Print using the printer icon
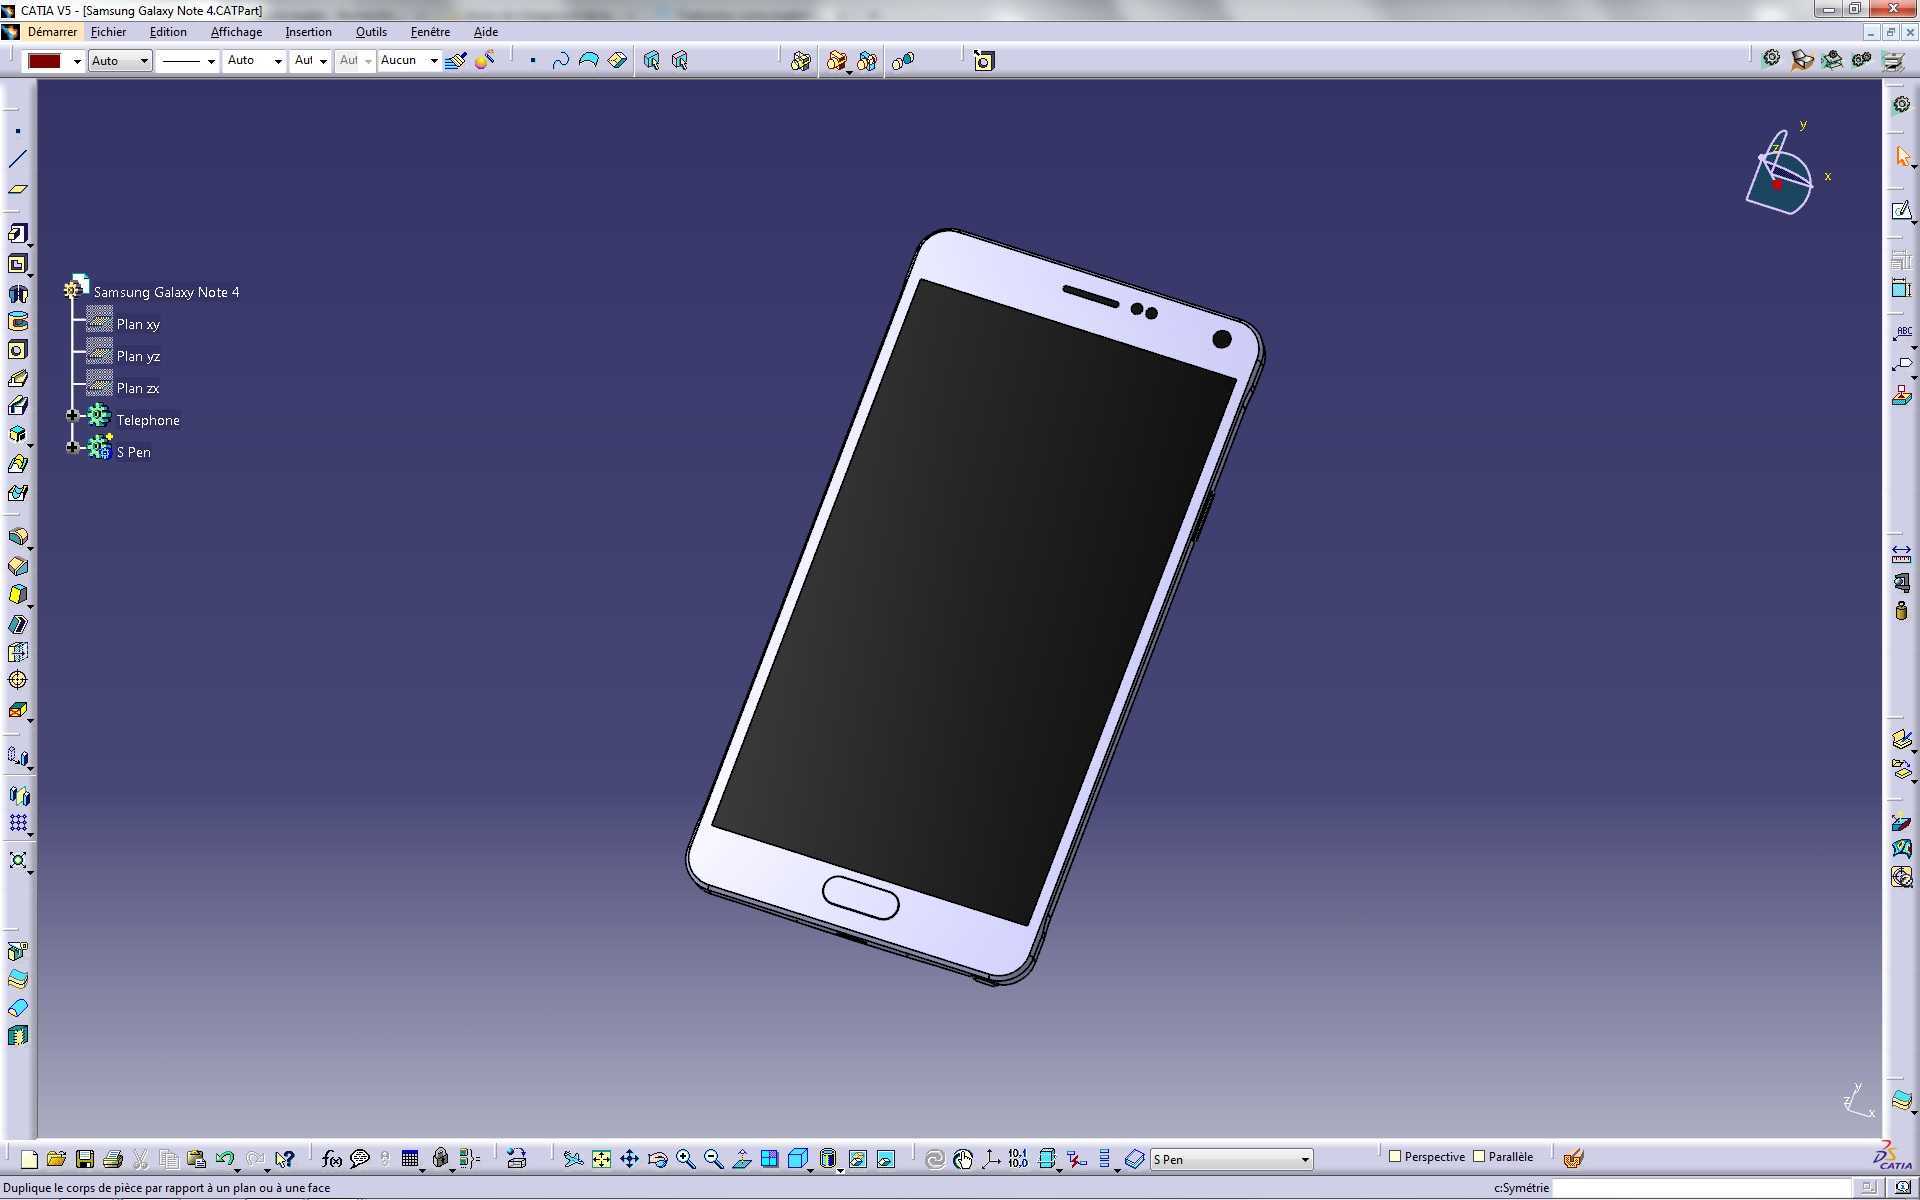 (x=113, y=1159)
